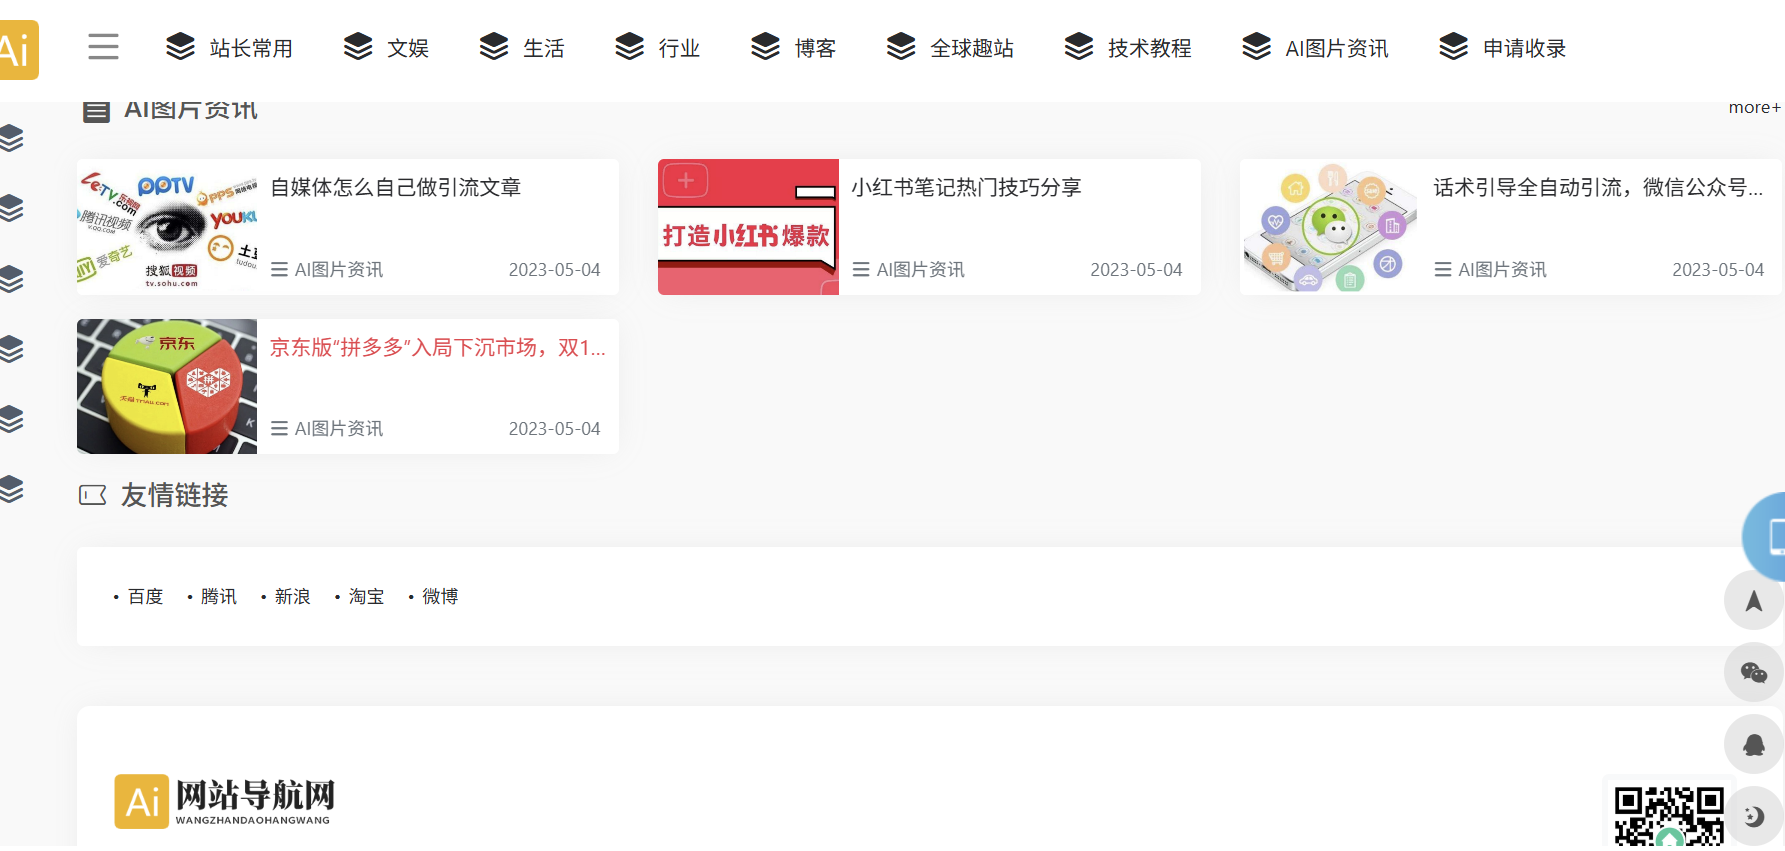This screenshot has height=851, width=1785.
Task: Click the back-to-top arrow button
Action: [x=1753, y=600]
